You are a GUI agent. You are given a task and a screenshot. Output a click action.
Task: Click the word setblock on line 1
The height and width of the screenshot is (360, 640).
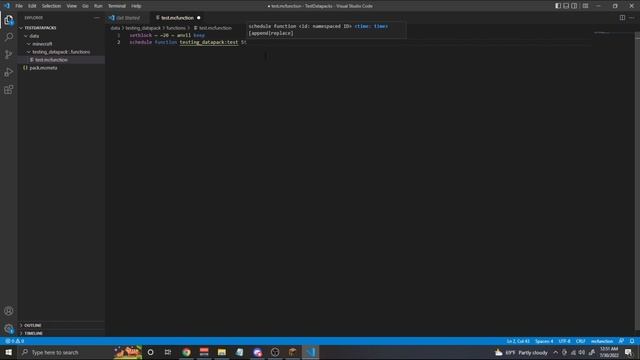pyautogui.click(x=140, y=35)
